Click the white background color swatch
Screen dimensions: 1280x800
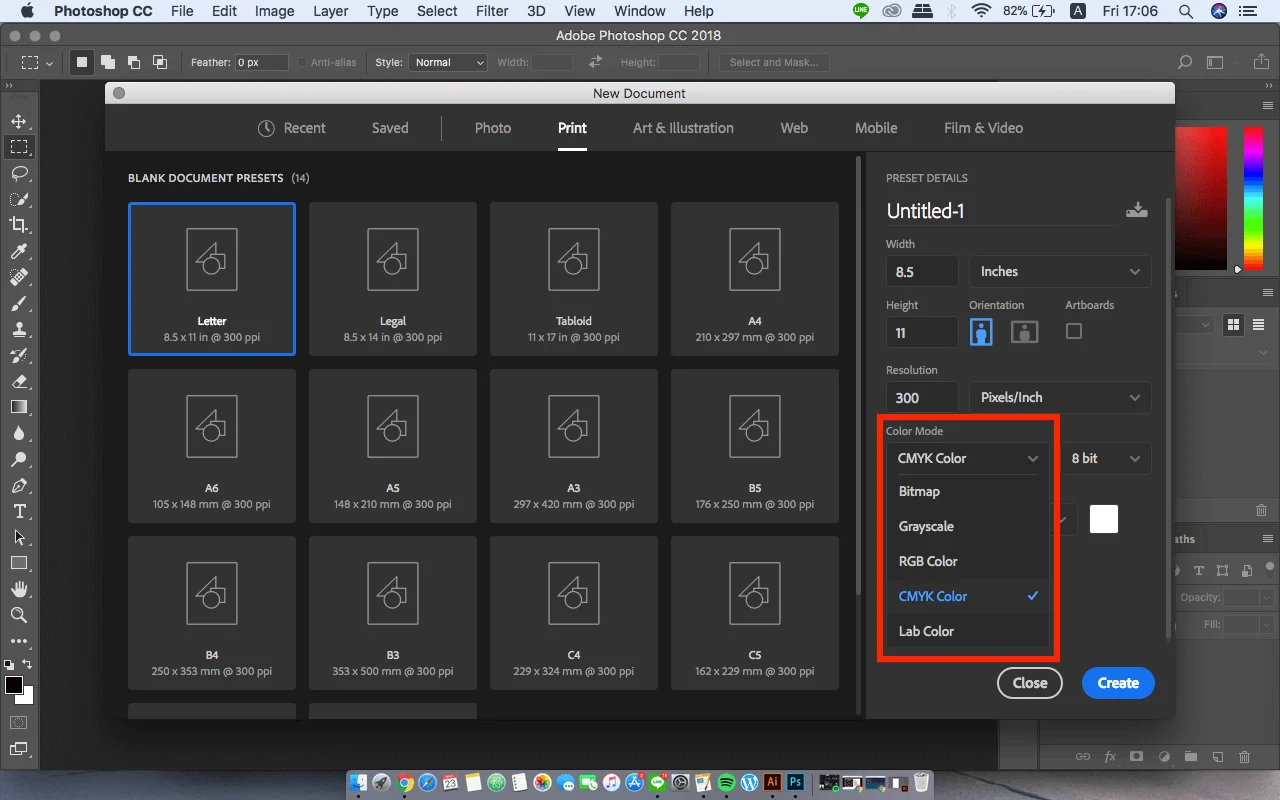pos(1104,519)
